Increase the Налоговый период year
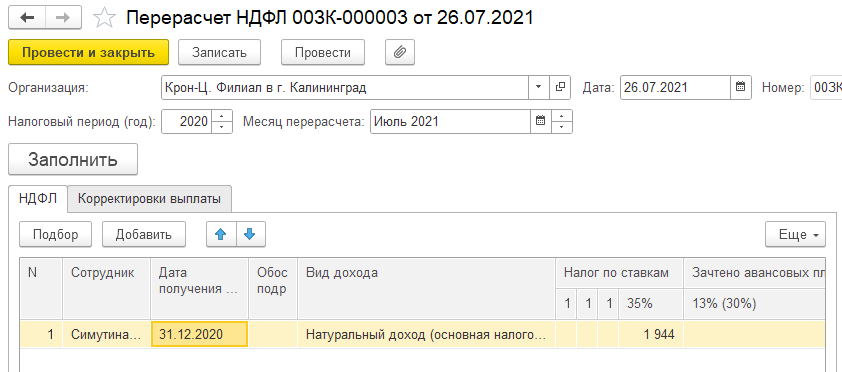This screenshot has width=842, height=372. coord(222,115)
